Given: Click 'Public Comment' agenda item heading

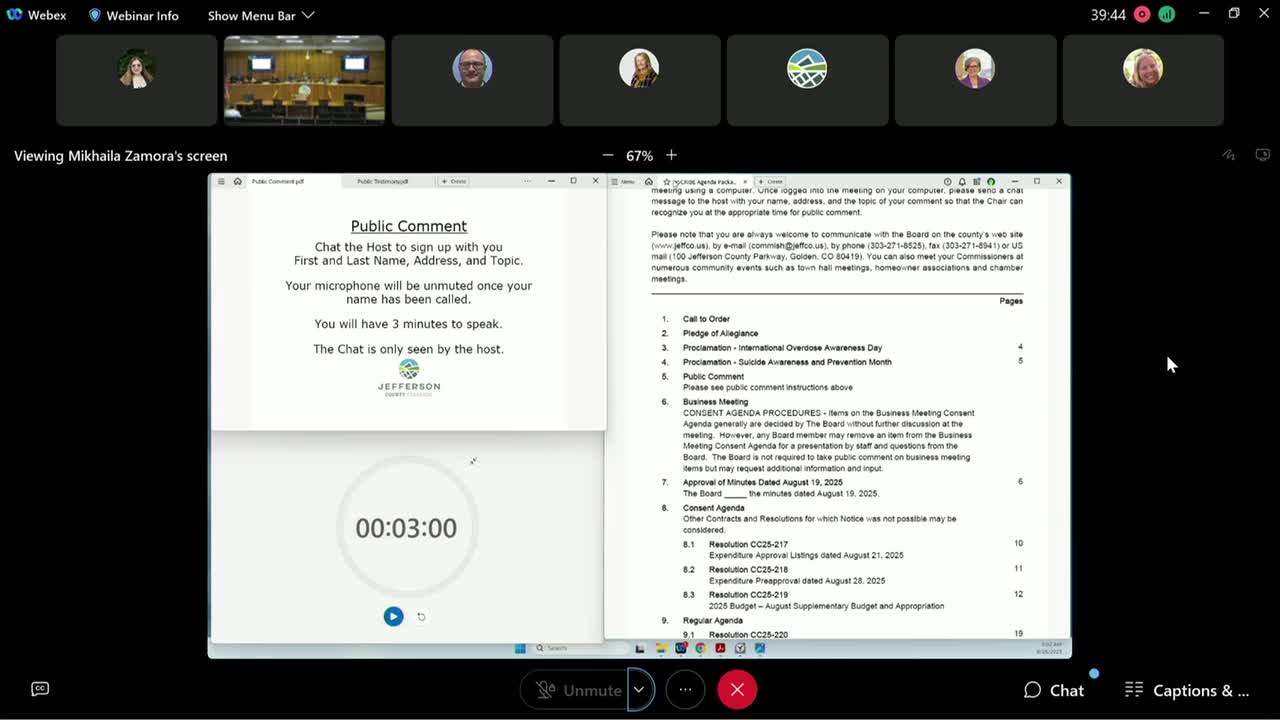Looking at the screenshot, I should 713,377.
